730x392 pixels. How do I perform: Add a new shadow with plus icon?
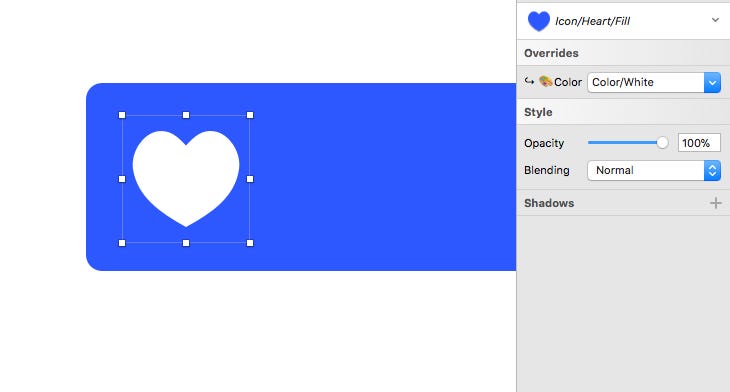pyautogui.click(x=716, y=203)
